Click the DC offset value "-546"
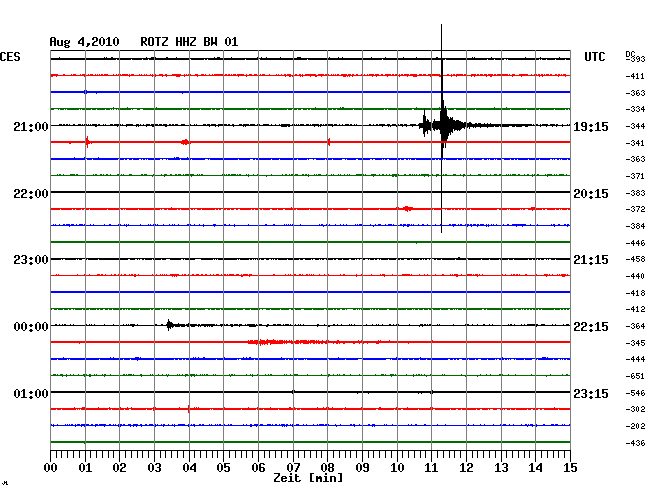650x494 pixels. pyautogui.click(x=635, y=393)
